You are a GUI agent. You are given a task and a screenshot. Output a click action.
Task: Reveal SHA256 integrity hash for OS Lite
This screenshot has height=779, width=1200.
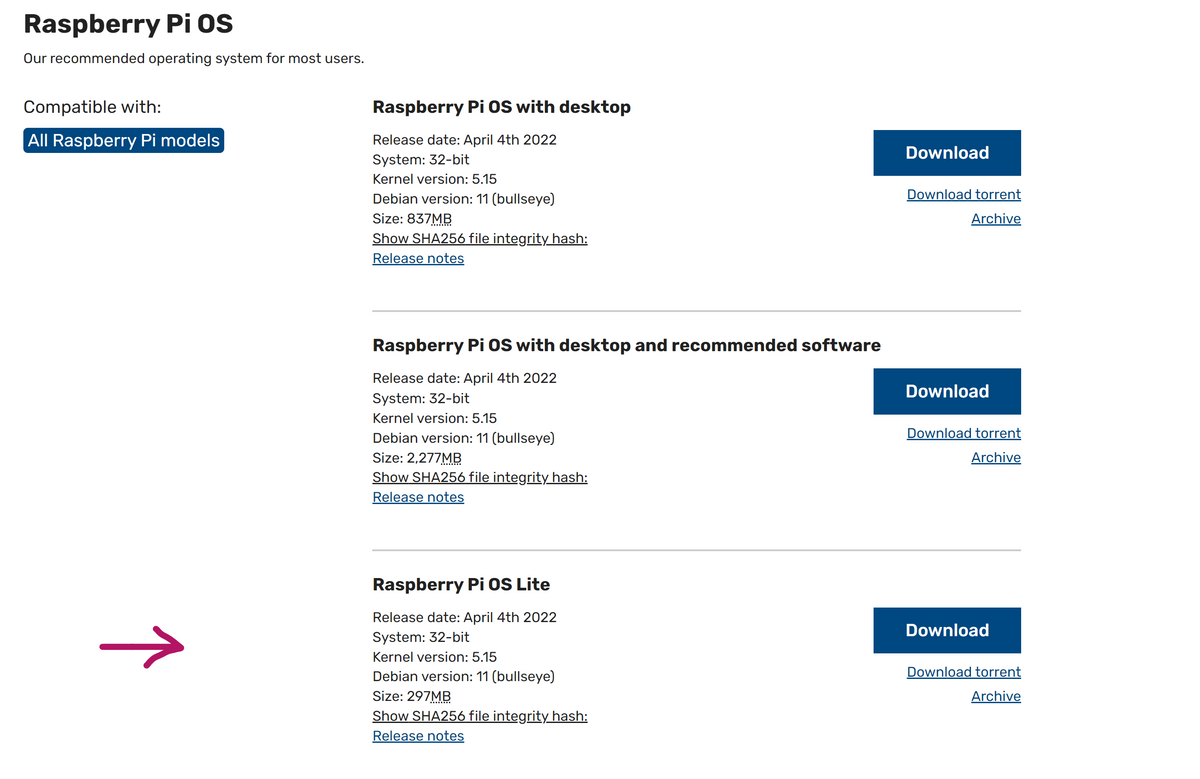tap(479, 717)
